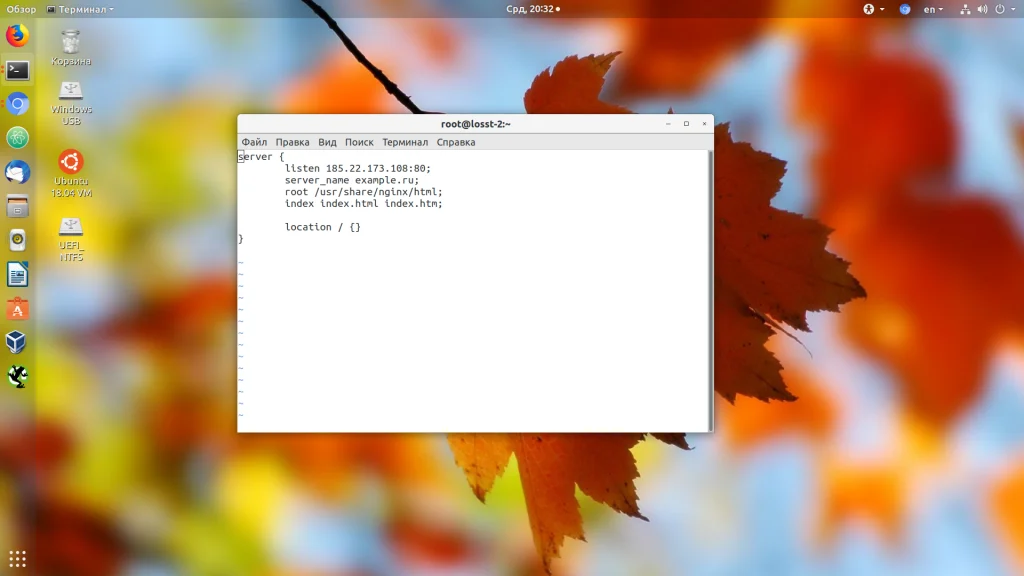Click the 'server {' first line

coord(261,157)
